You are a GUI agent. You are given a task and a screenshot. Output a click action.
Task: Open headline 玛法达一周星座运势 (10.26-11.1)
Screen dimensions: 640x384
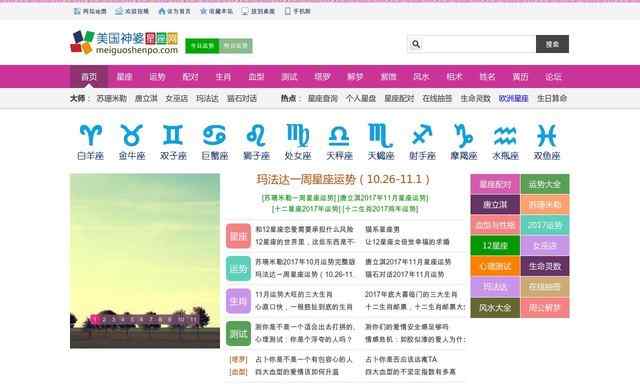[343, 179]
